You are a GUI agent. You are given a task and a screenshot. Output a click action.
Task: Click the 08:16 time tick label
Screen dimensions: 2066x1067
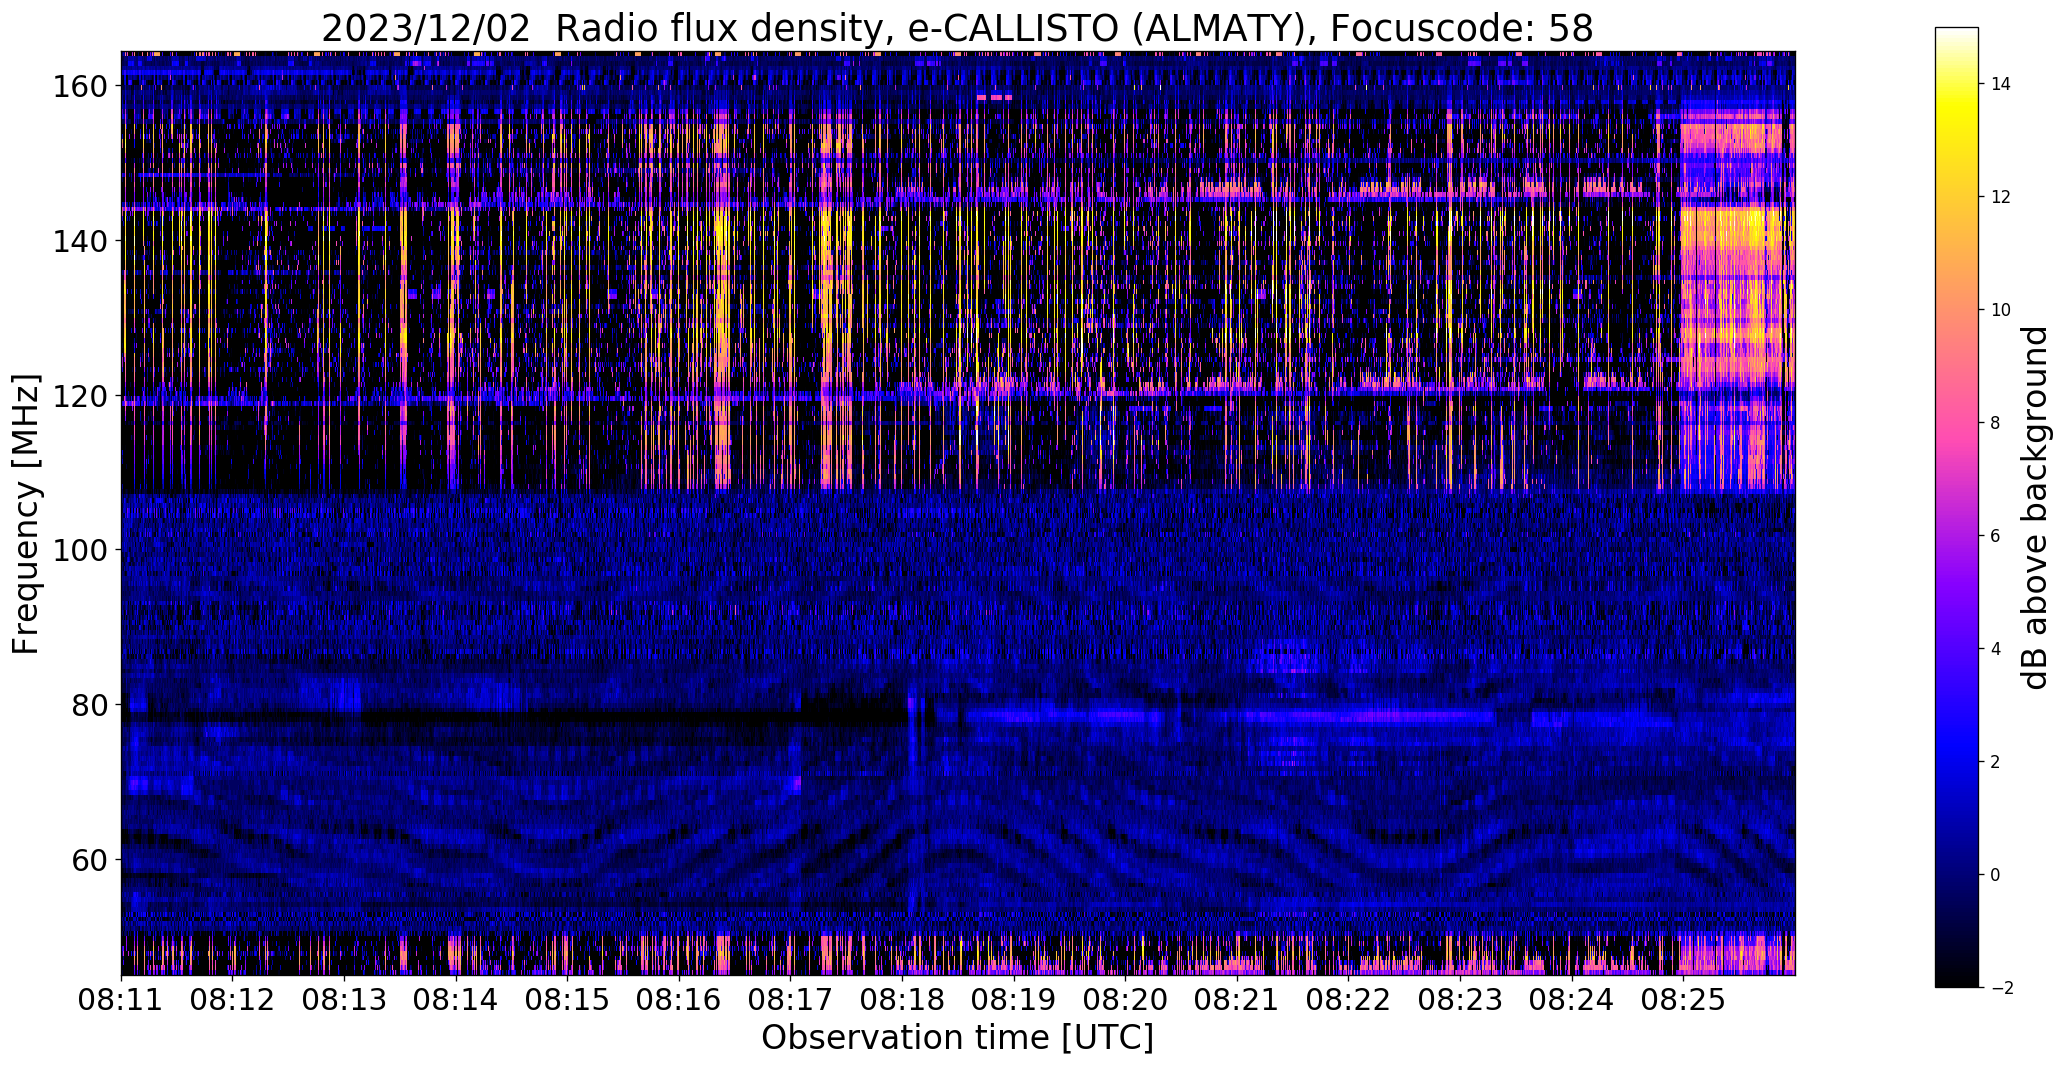click(x=679, y=999)
